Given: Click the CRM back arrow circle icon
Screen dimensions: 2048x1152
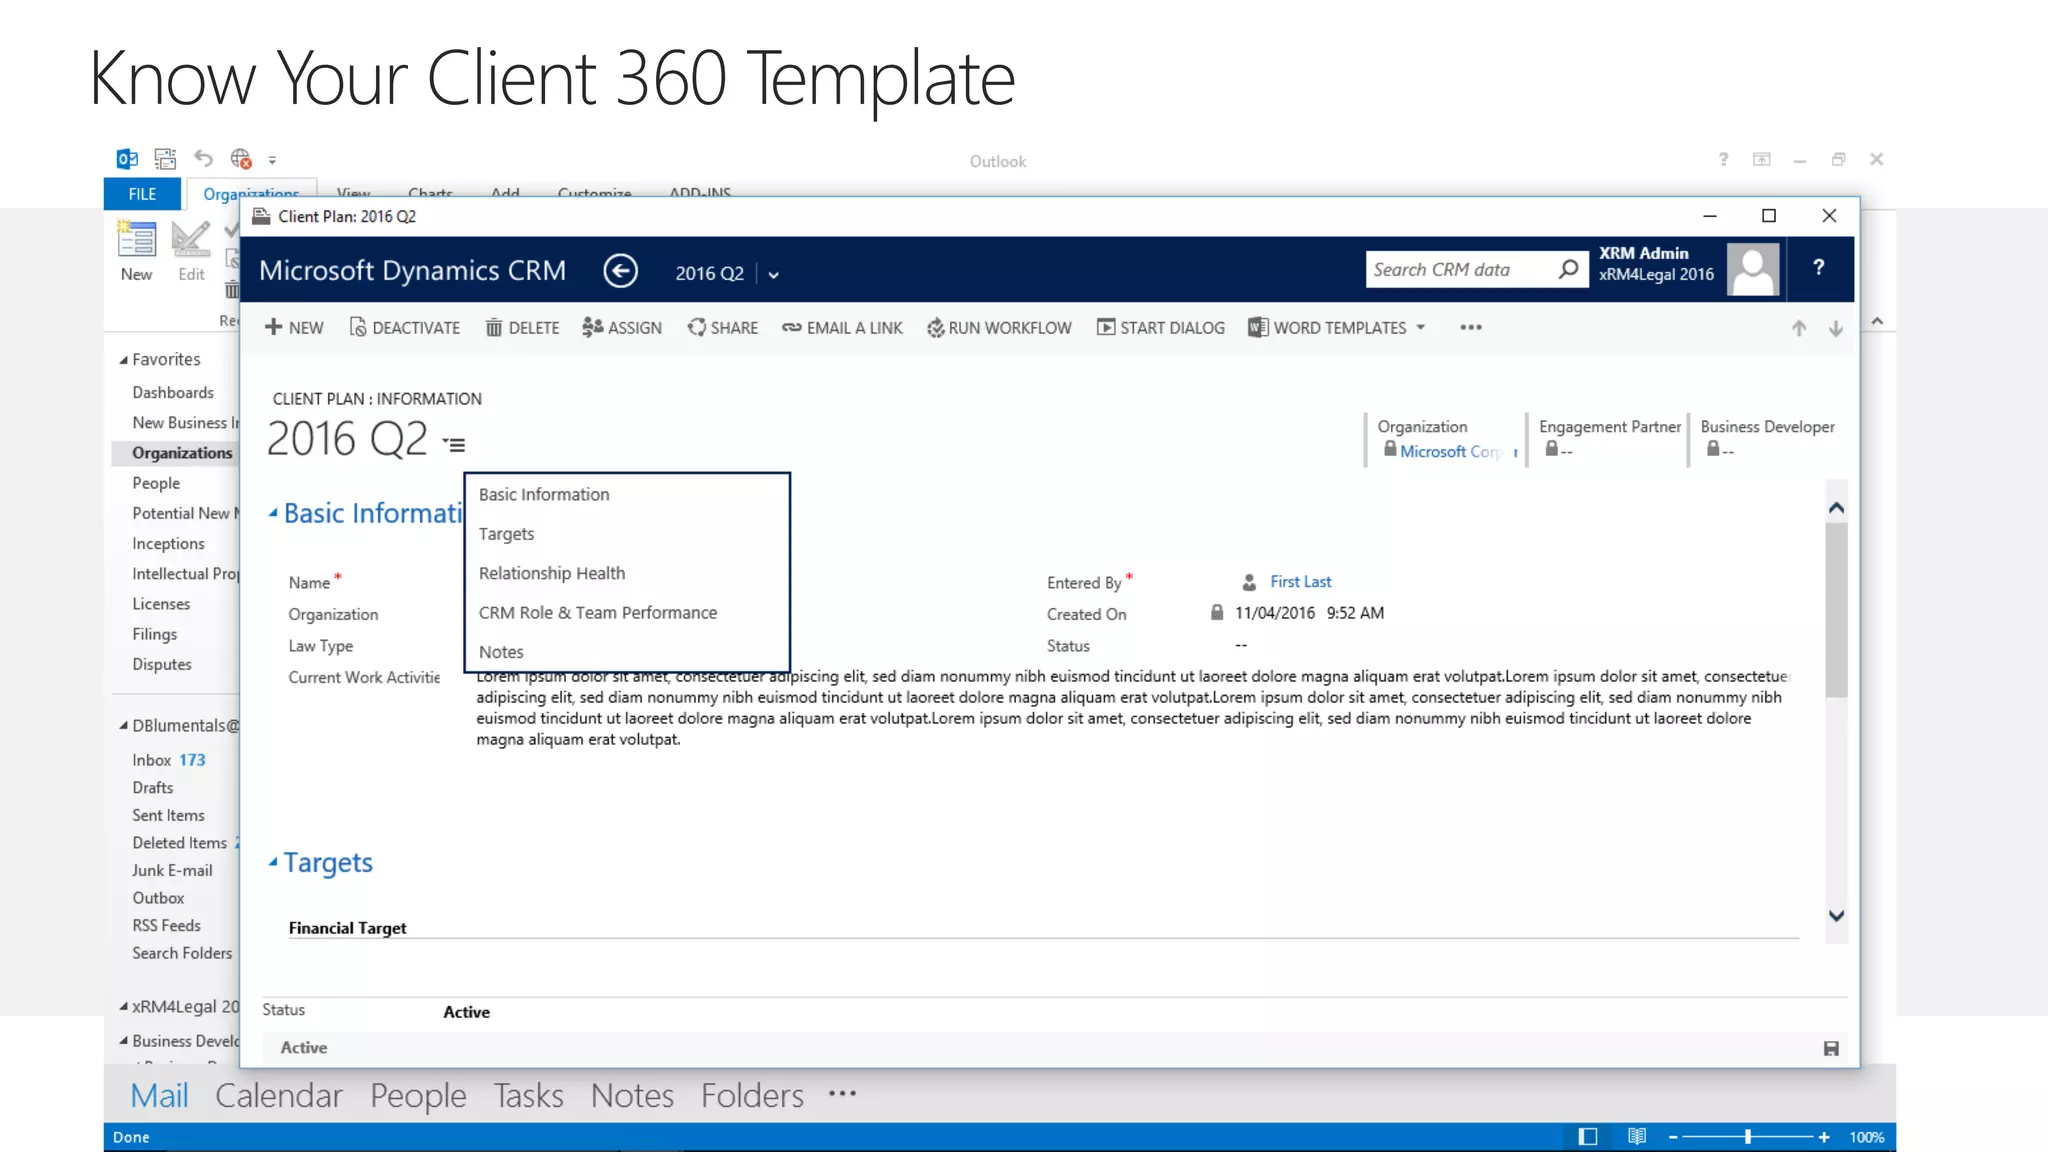Looking at the screenshot, I should 620,271.
